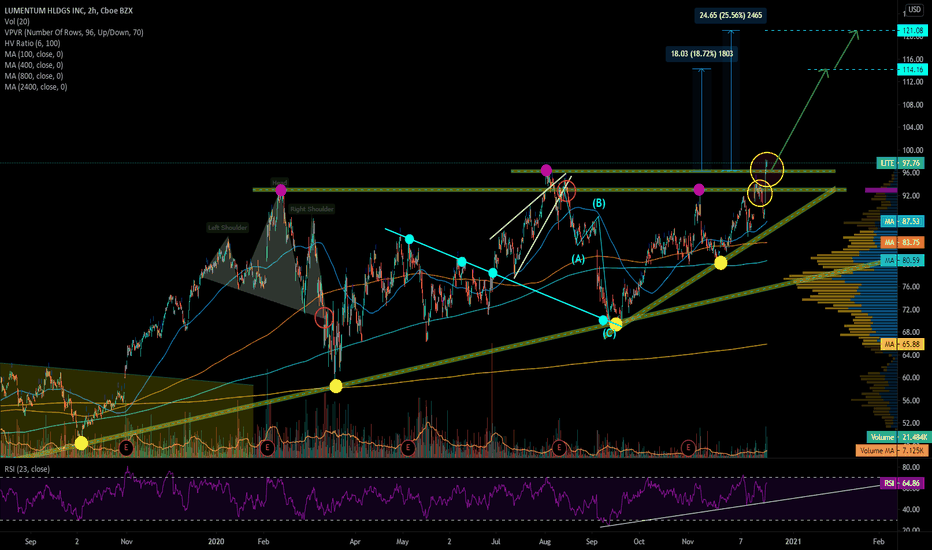Screen dimensions: 932x550
Task: Click the 60.00 price scale level
Action: [x=912, y=378]
